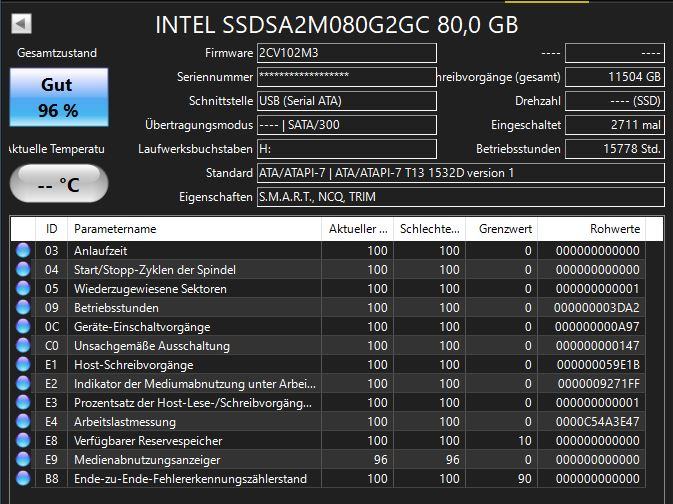Click the Betriebsstunden value 15778 Std.

(x=615, y=149)
